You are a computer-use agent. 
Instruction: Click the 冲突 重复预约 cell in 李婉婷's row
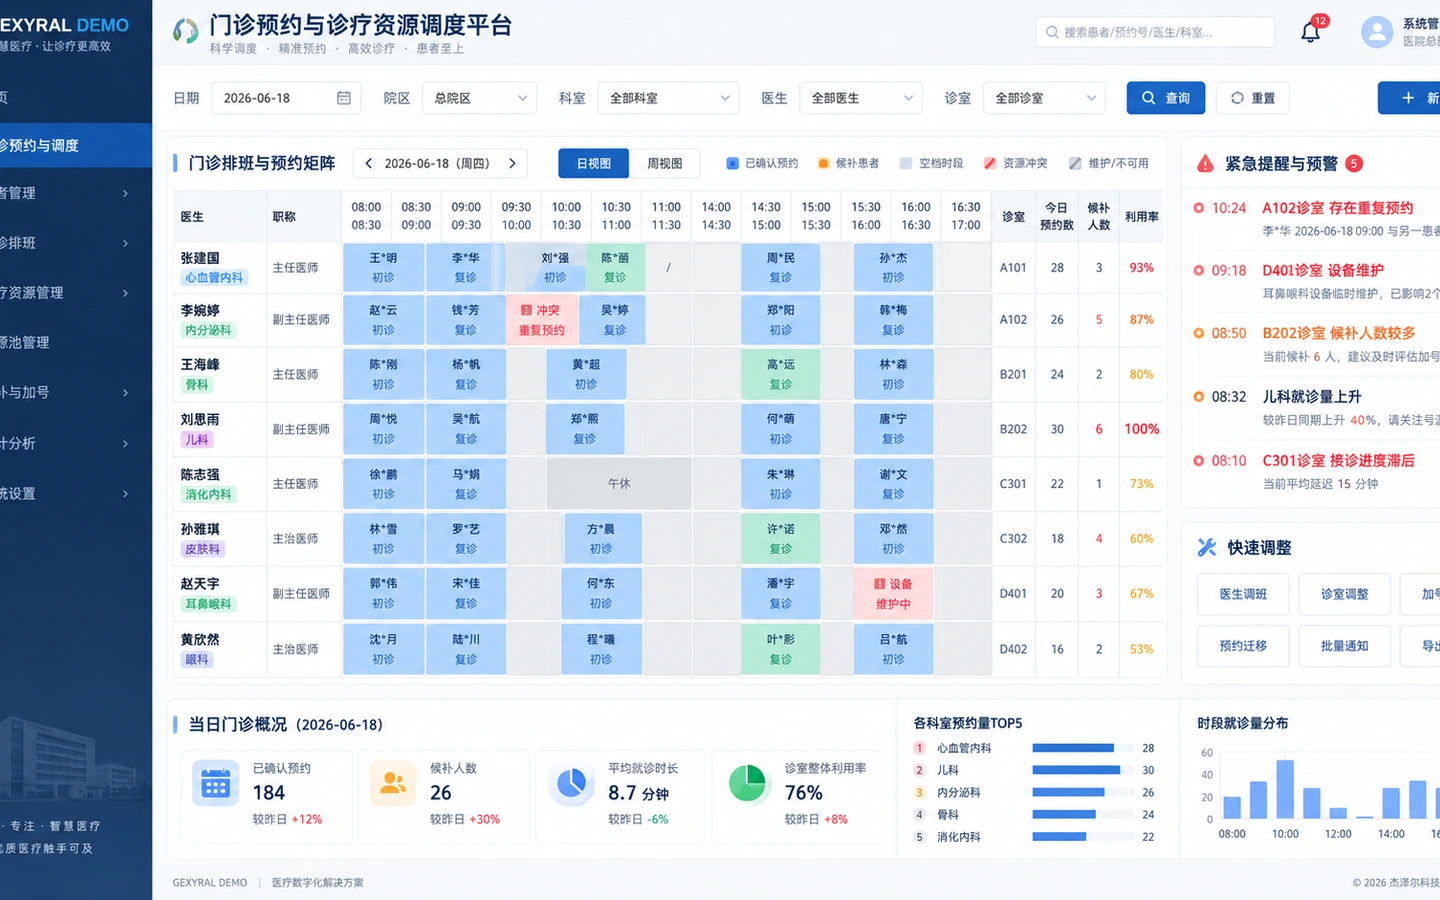544,320
